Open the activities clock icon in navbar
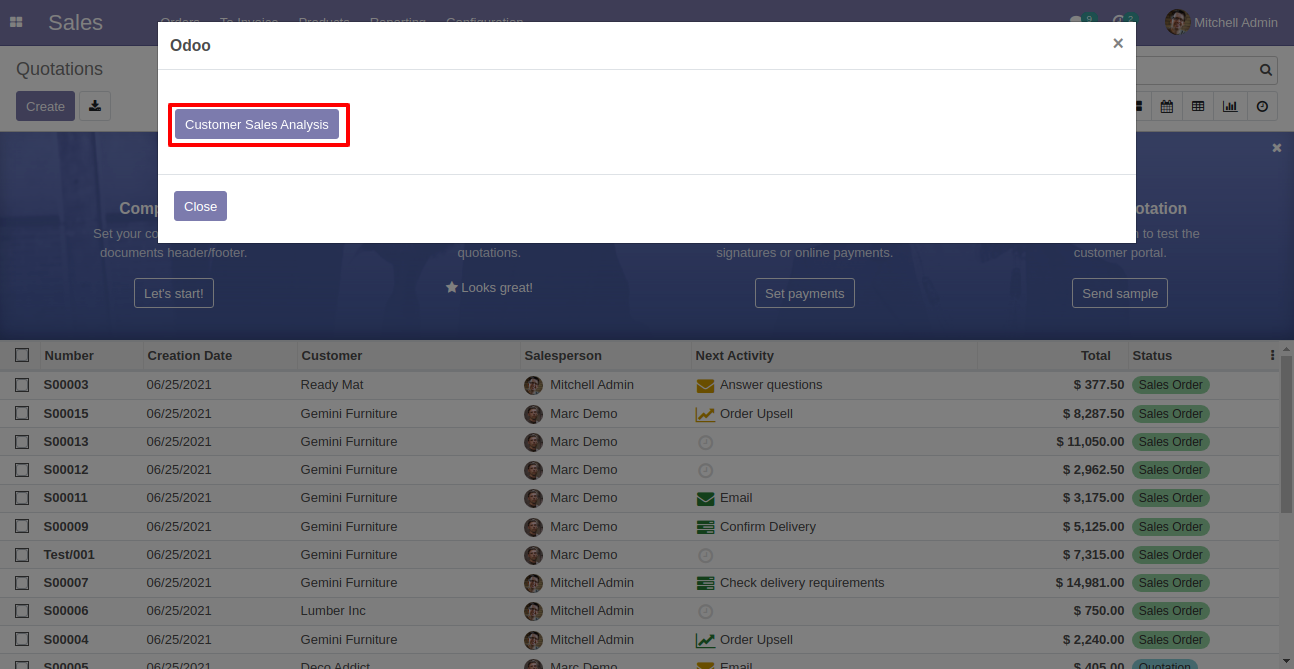Viewport: 1294px width, 669px height. [1118, 21]
